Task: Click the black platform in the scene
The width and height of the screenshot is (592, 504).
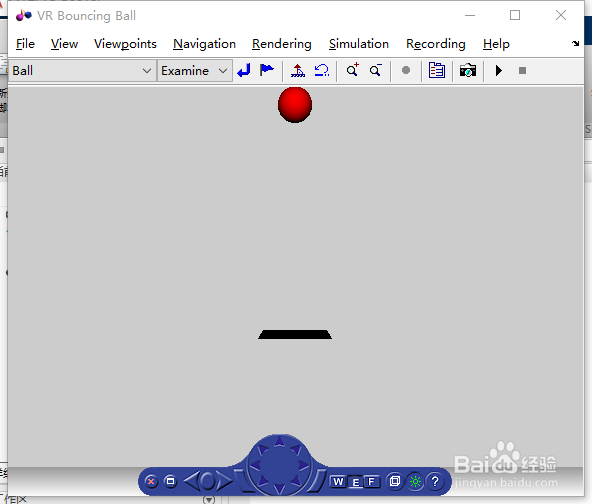Action: pyautogui.click(x=295, y=334)
